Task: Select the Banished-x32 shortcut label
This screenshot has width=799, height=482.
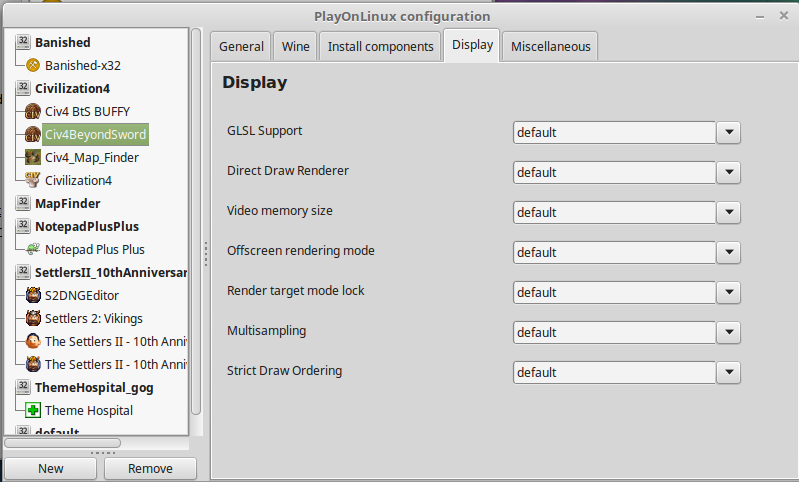Action: [x=83, y=65]
